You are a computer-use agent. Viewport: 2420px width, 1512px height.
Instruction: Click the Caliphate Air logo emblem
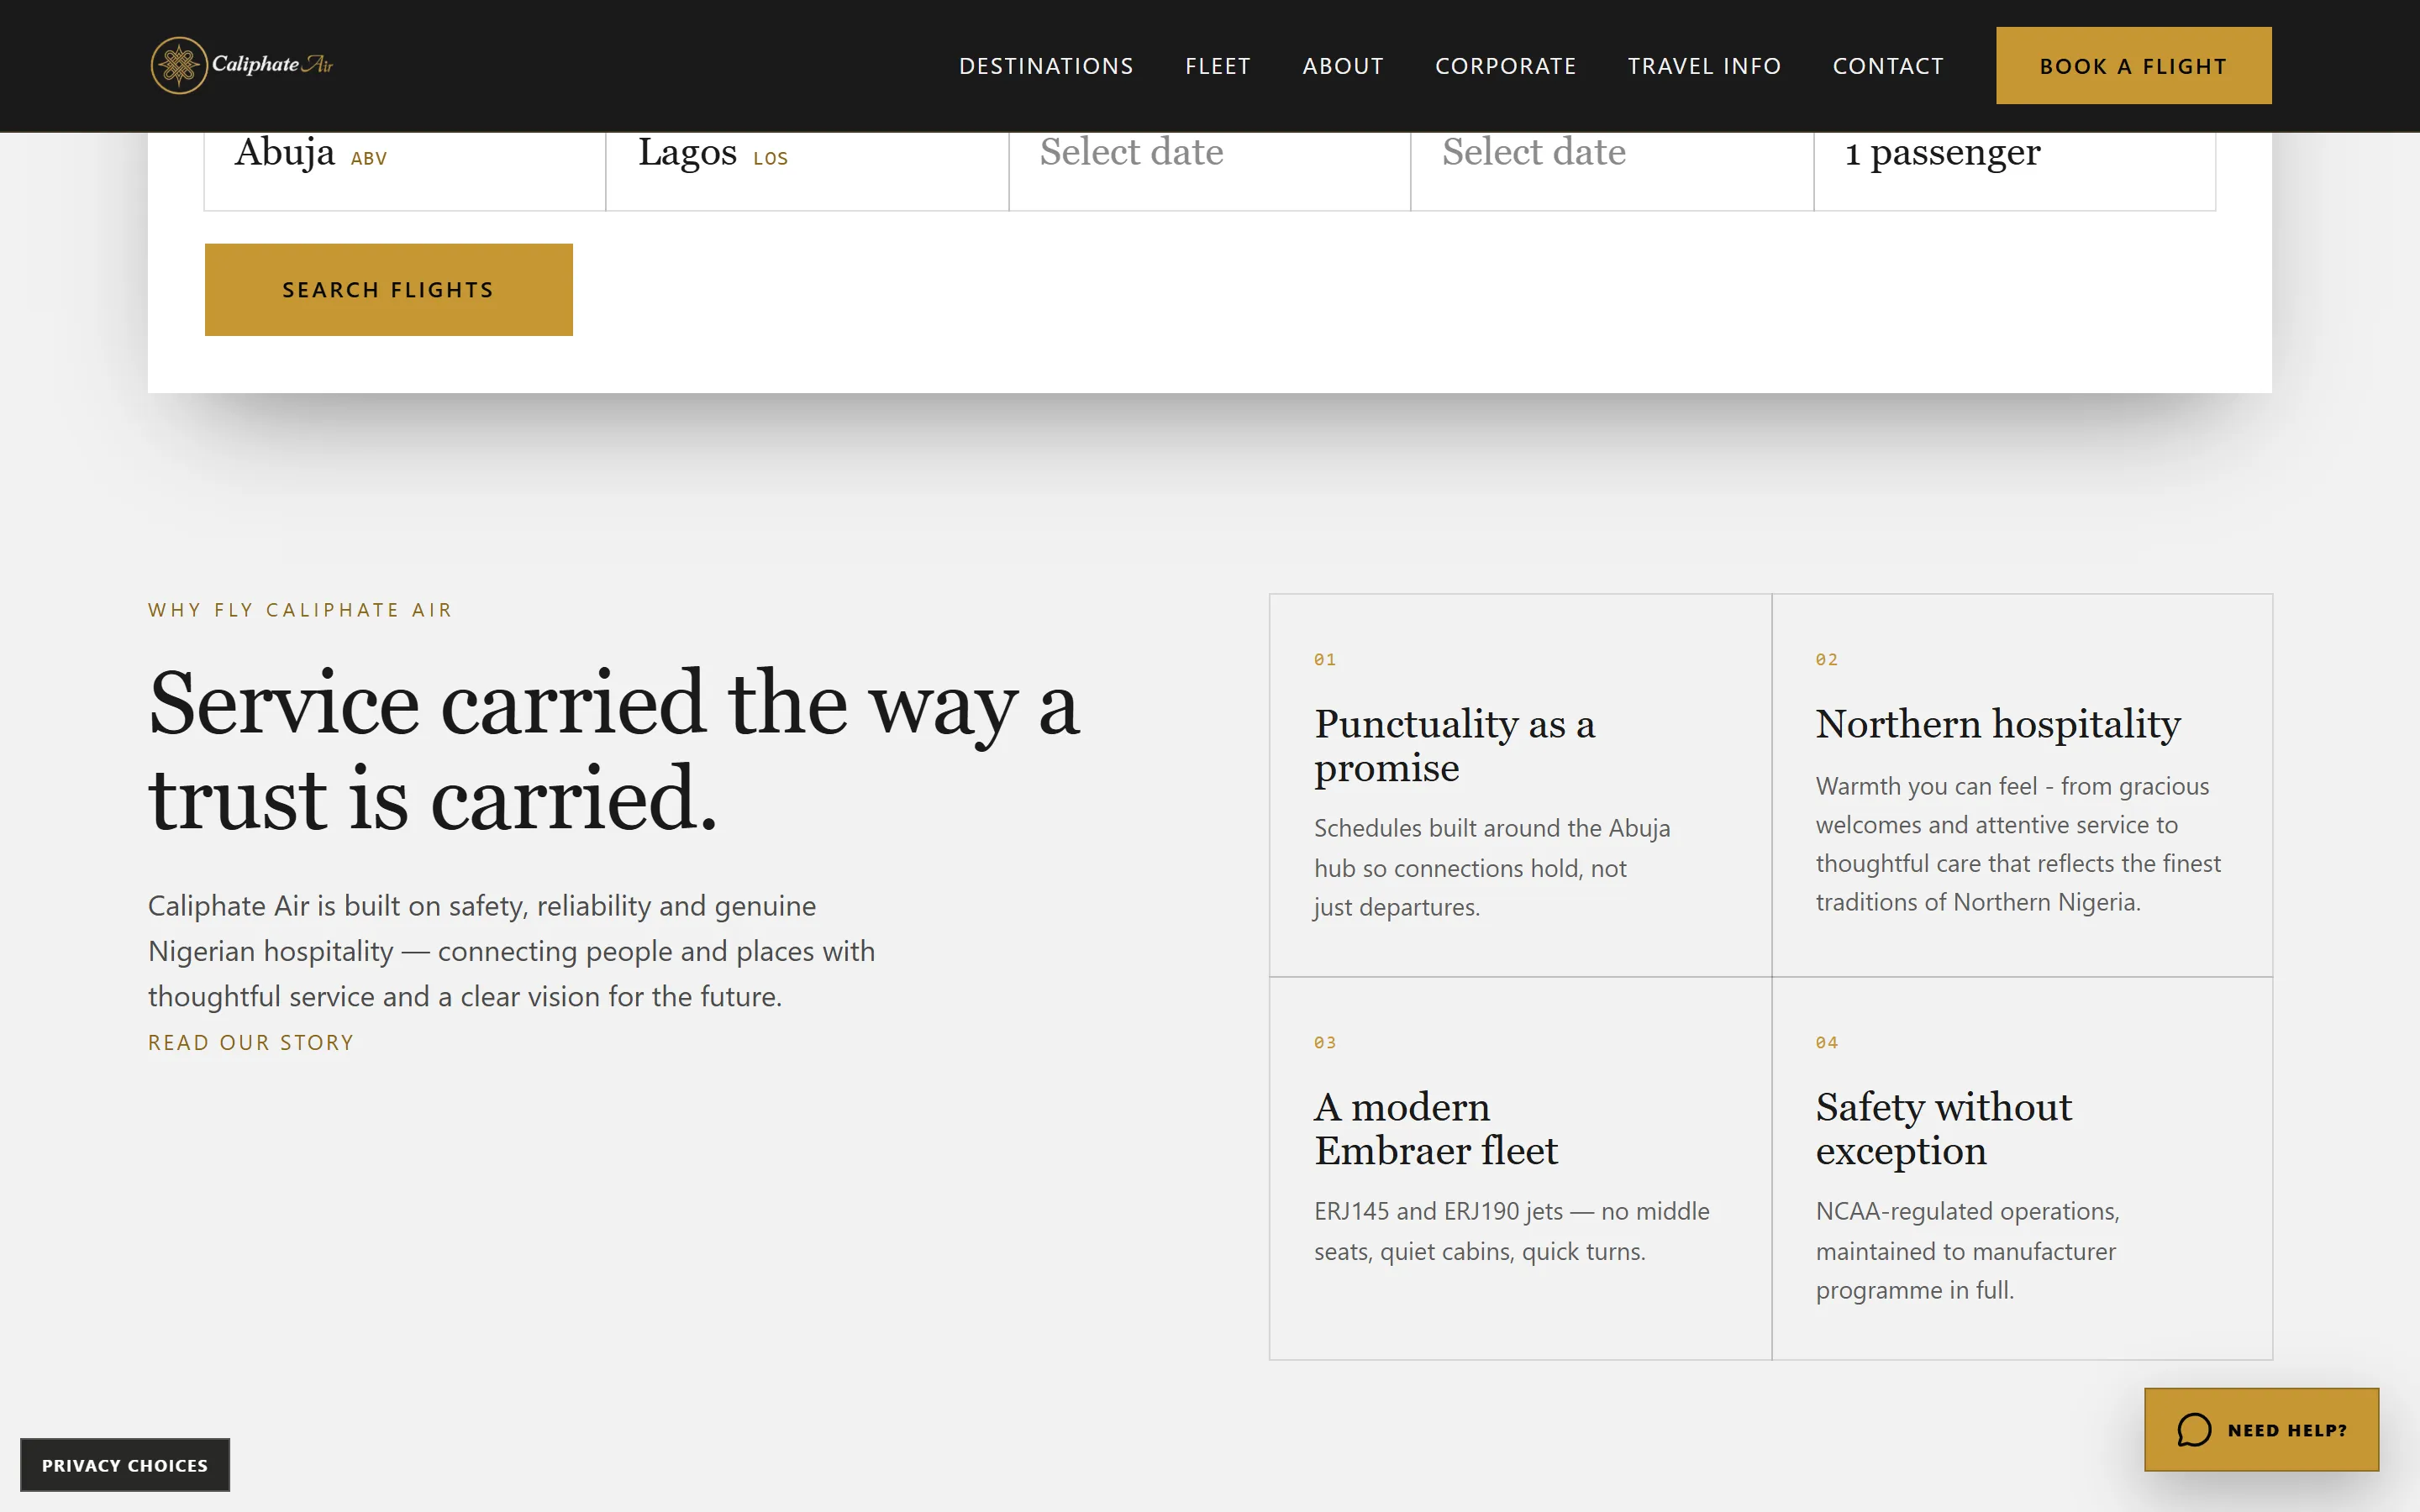[x=179, y=65]
